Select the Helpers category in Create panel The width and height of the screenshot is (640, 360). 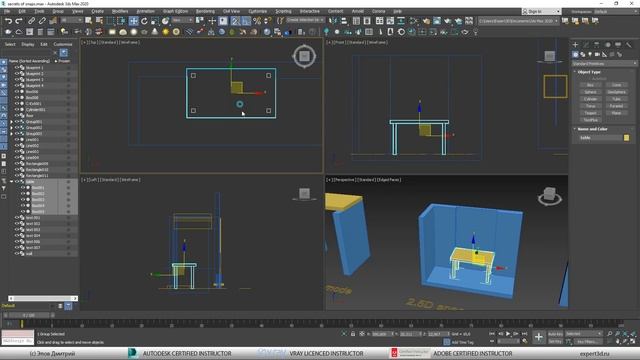click(604, 54)
